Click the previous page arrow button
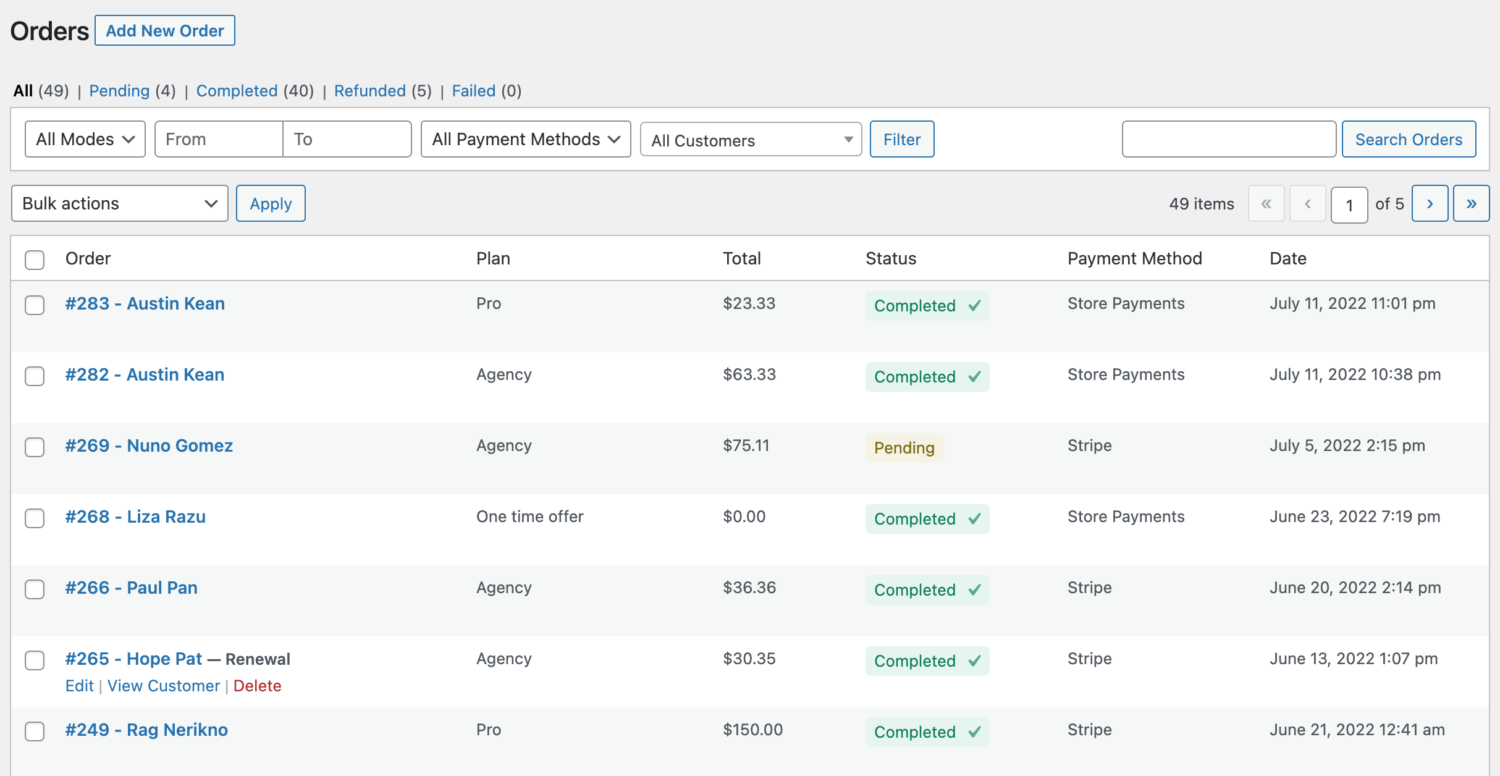1500x776 pixels. 1308,203
